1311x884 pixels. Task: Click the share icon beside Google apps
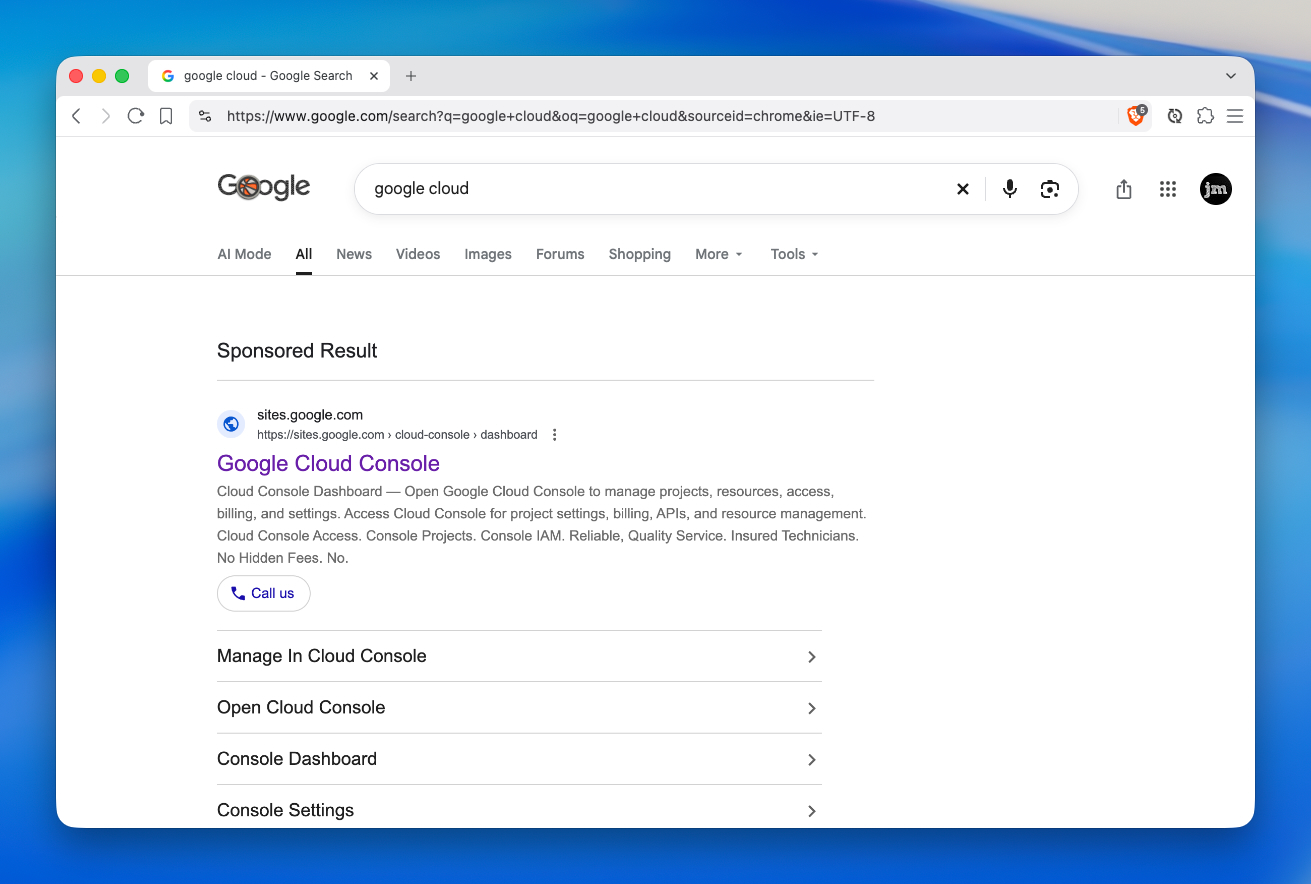[x=1124, y=189]
